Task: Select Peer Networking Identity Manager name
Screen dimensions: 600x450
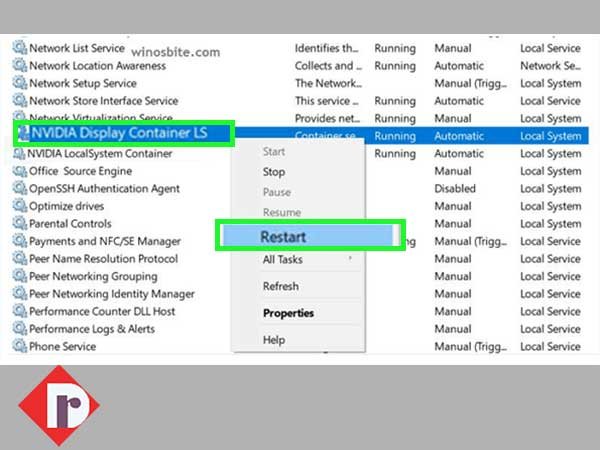Action: (112, 294)
